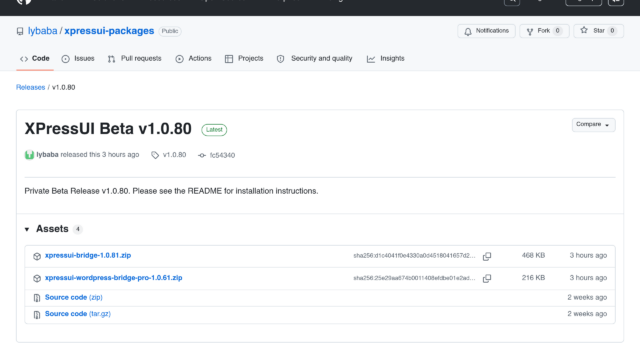Download xpressui-wordpress-bridge-pro-1.0.61.zip
The image size is (640, 360).
[x=113, y=278]
